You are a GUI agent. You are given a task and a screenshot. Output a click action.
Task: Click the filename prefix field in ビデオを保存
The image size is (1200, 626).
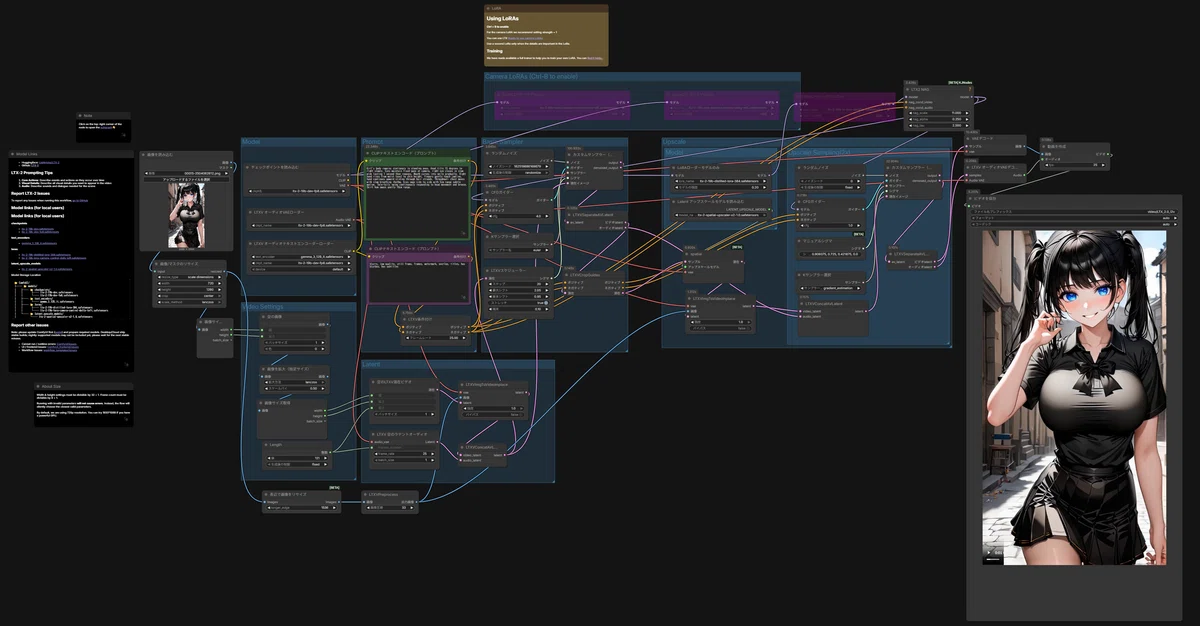pos(1075,212)
